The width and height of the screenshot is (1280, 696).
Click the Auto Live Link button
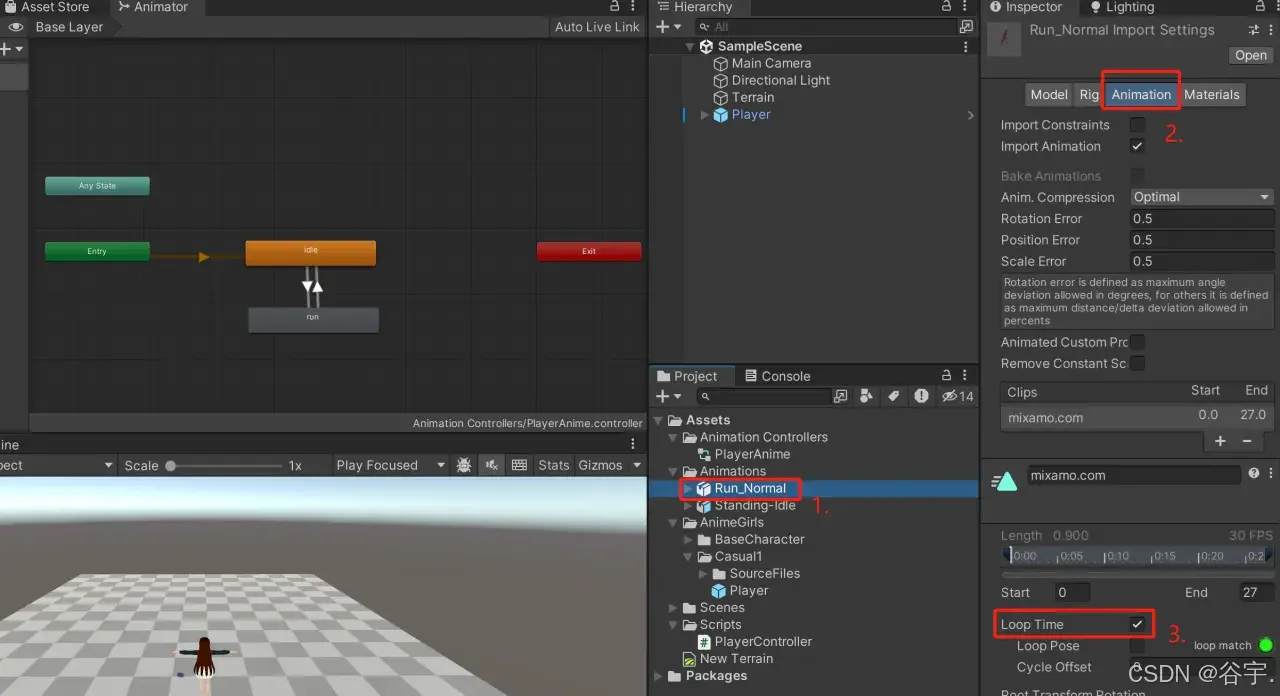tap(597, 27)
